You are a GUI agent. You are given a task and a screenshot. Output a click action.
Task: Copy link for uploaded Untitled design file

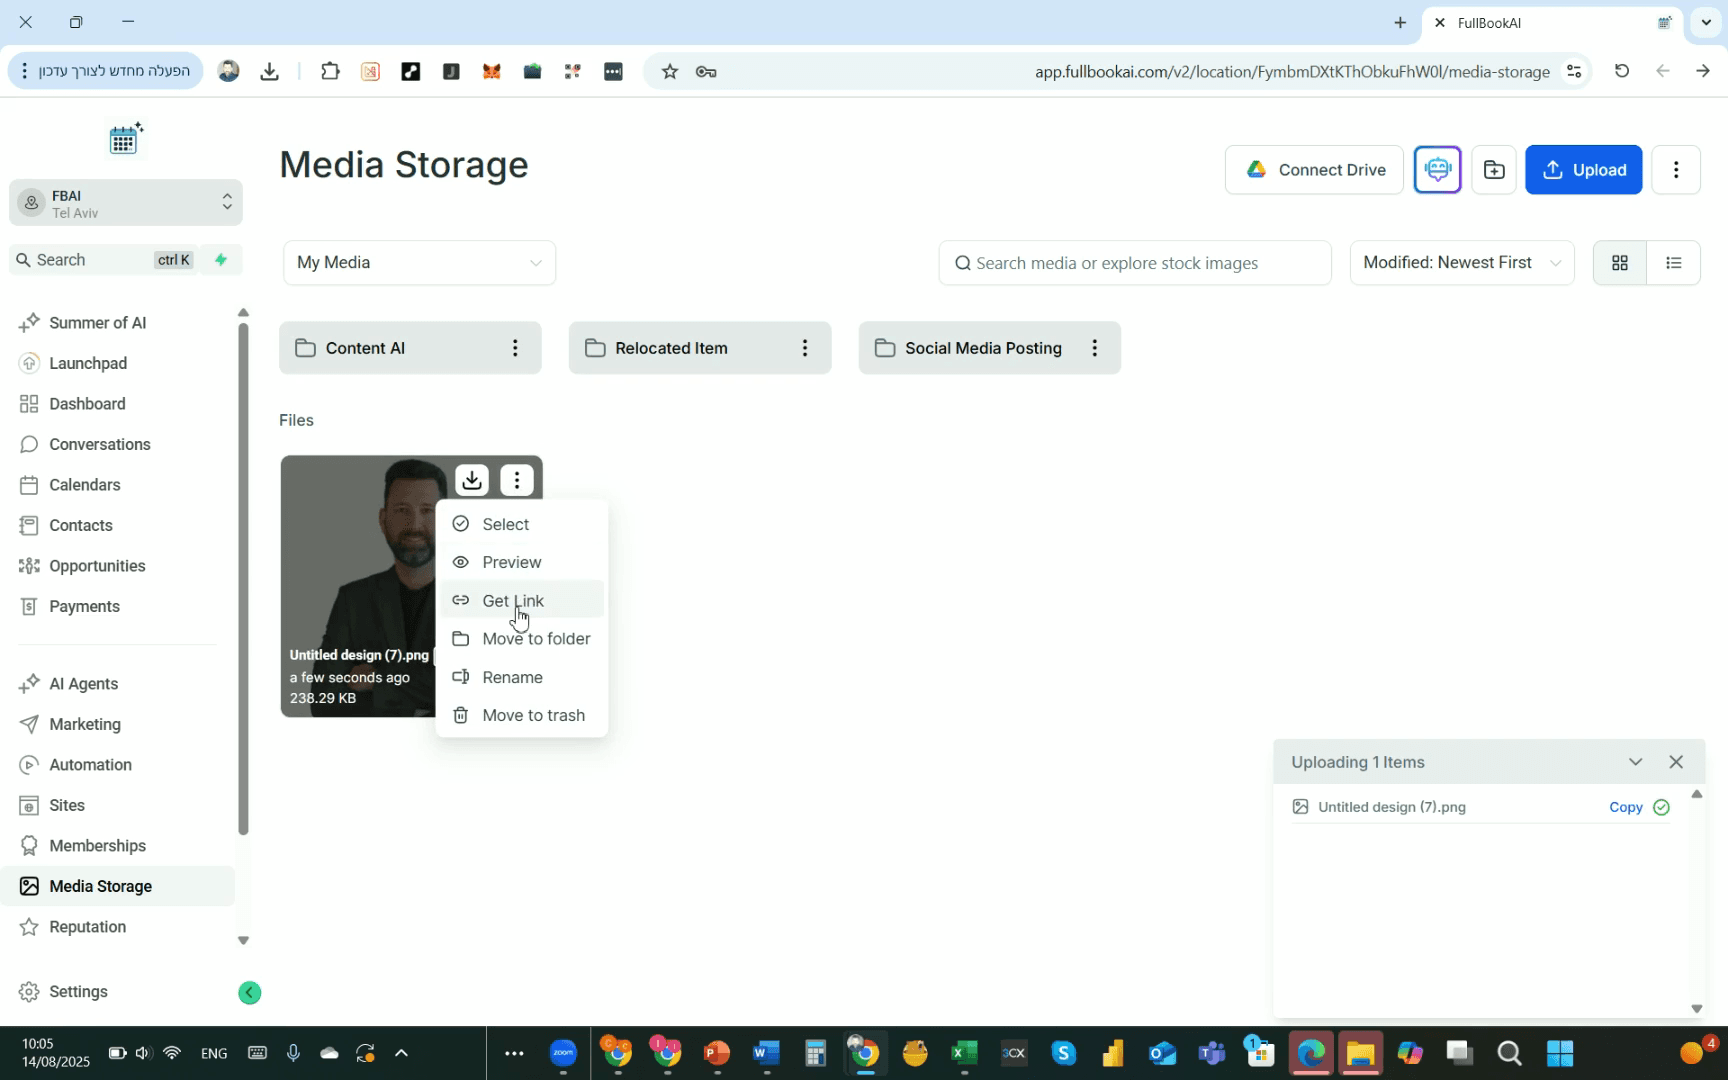pos(1626,807)
